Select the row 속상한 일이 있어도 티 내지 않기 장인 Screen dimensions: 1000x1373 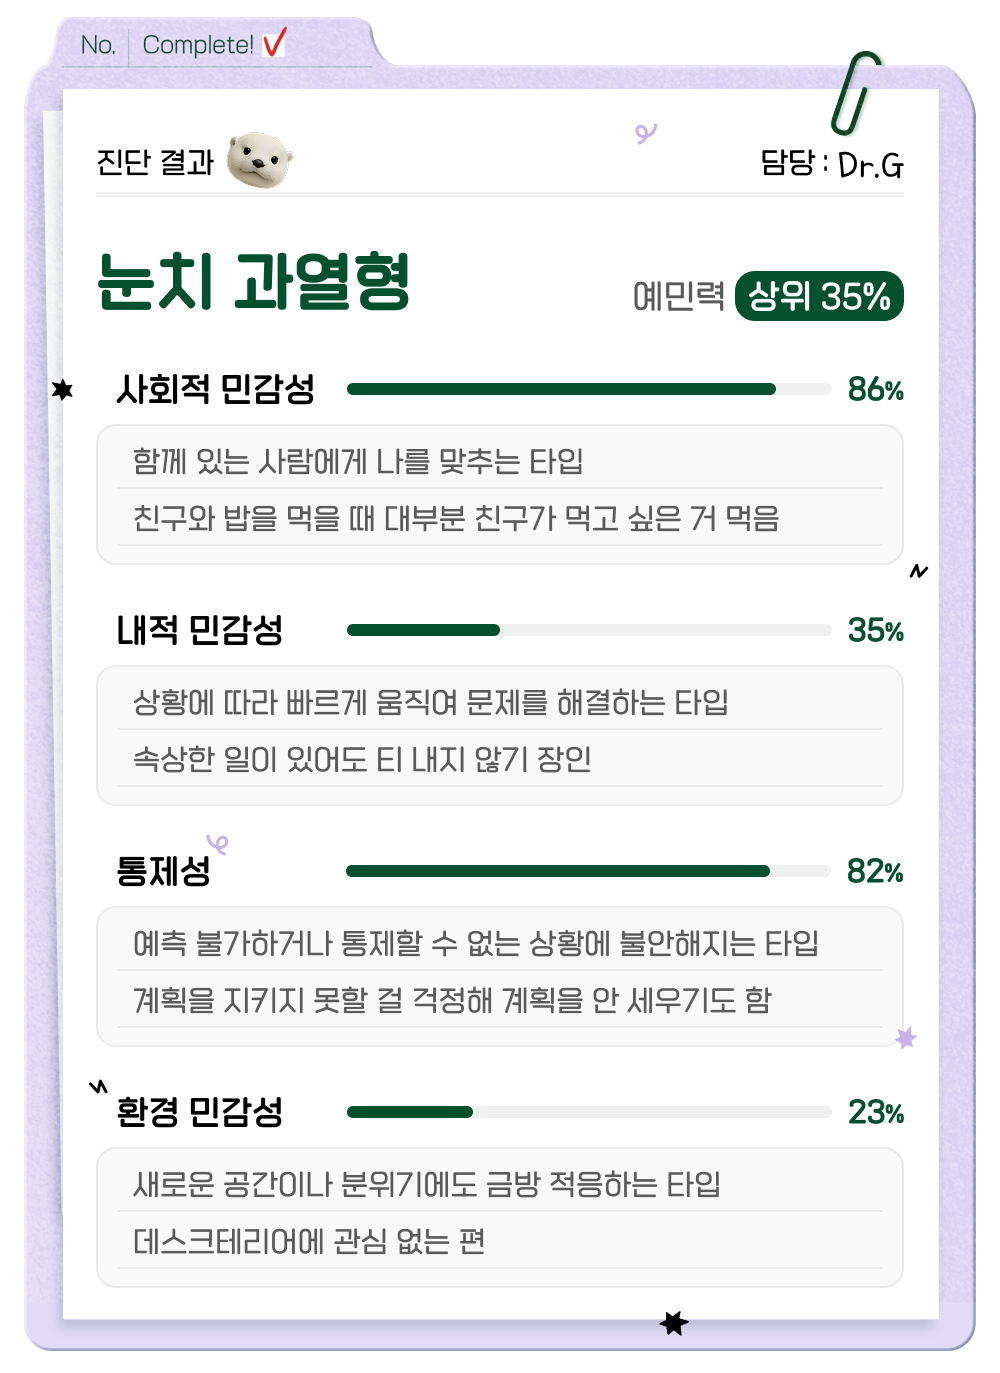tap(362, 759)
